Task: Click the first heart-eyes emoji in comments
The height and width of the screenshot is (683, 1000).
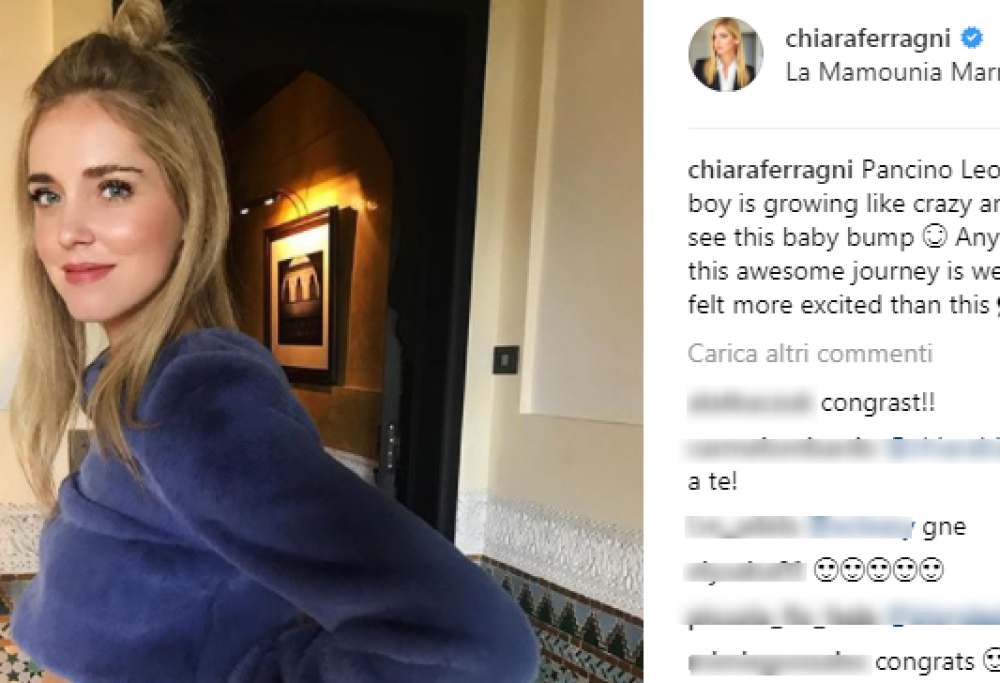Action: tap(825, 570)
